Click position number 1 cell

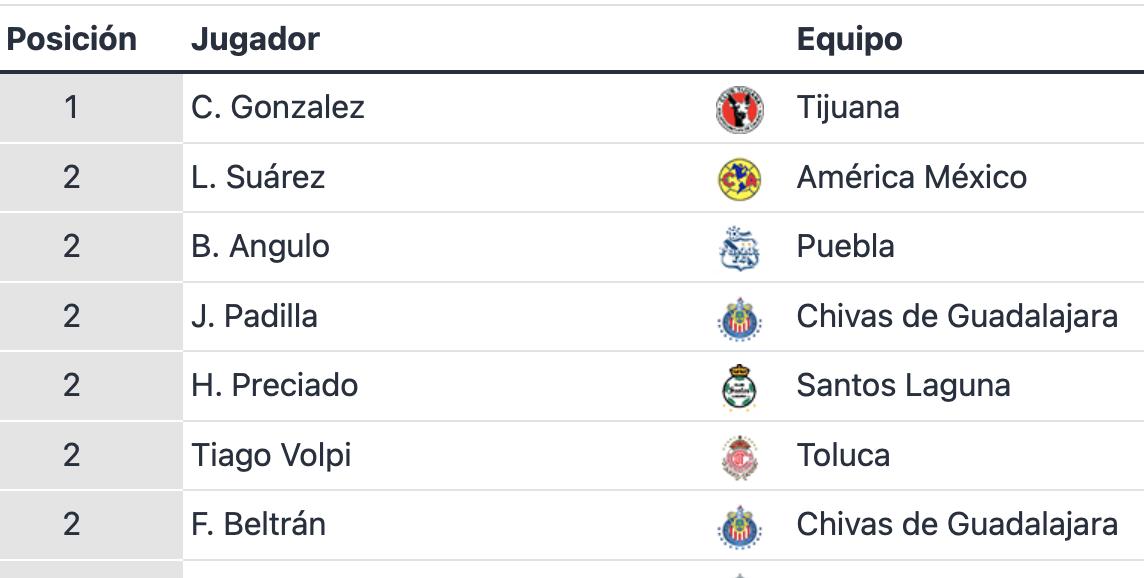click(x=72, y=107)
